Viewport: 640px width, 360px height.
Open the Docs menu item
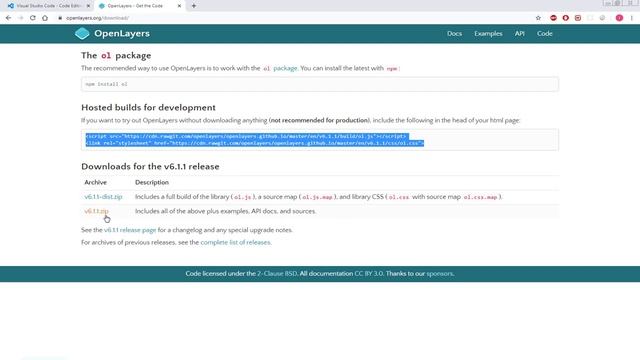(x=454, y=33)
